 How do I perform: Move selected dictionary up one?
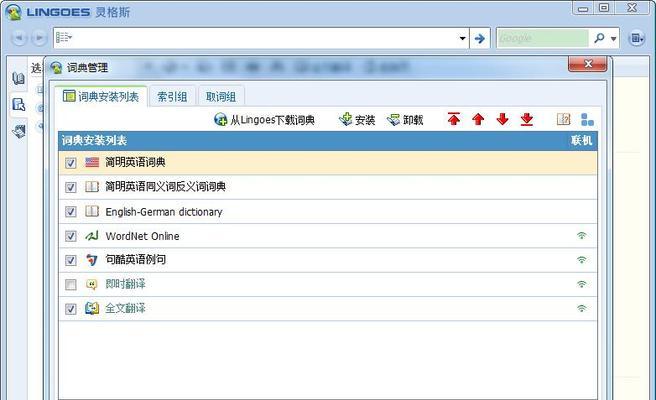click(x=478, y=119)
